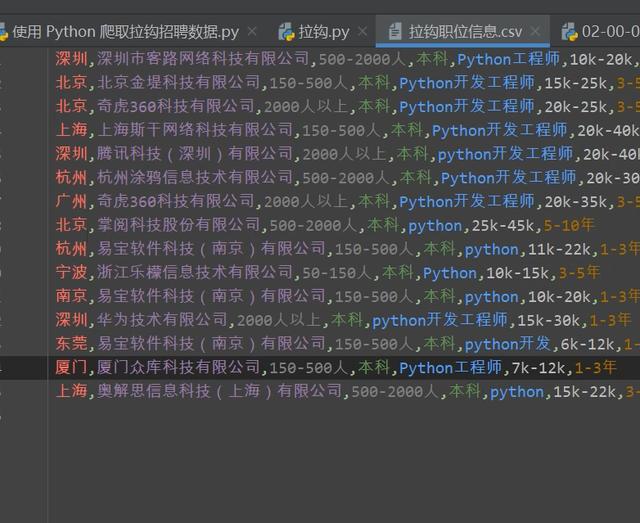This screenshot has height=523, width=640.
Task: Open the 拉钩.py tab
Action: [x=322, y=32]
